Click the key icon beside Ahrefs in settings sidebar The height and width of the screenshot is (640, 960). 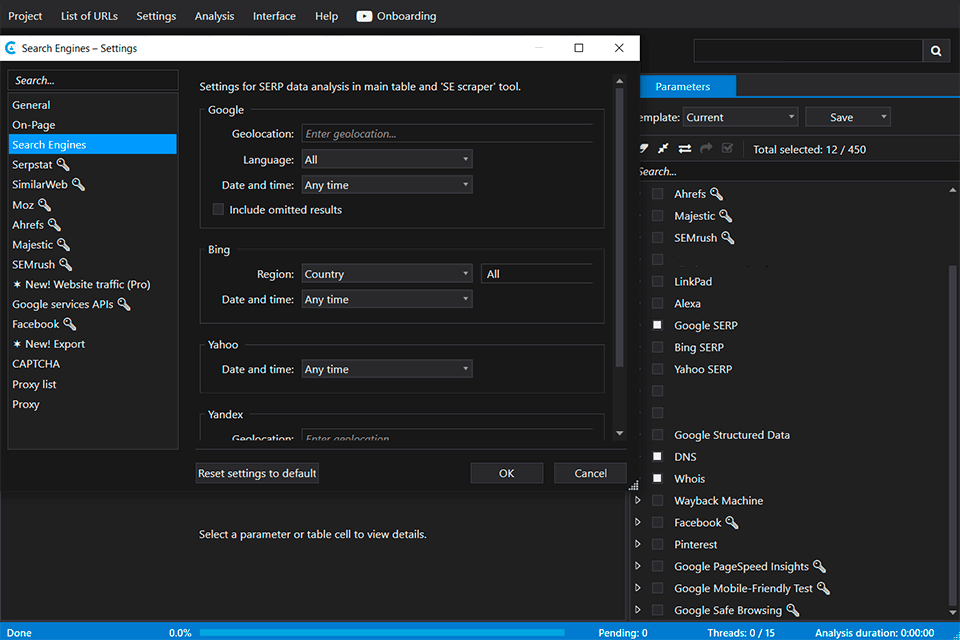click(x=54, y=225)
